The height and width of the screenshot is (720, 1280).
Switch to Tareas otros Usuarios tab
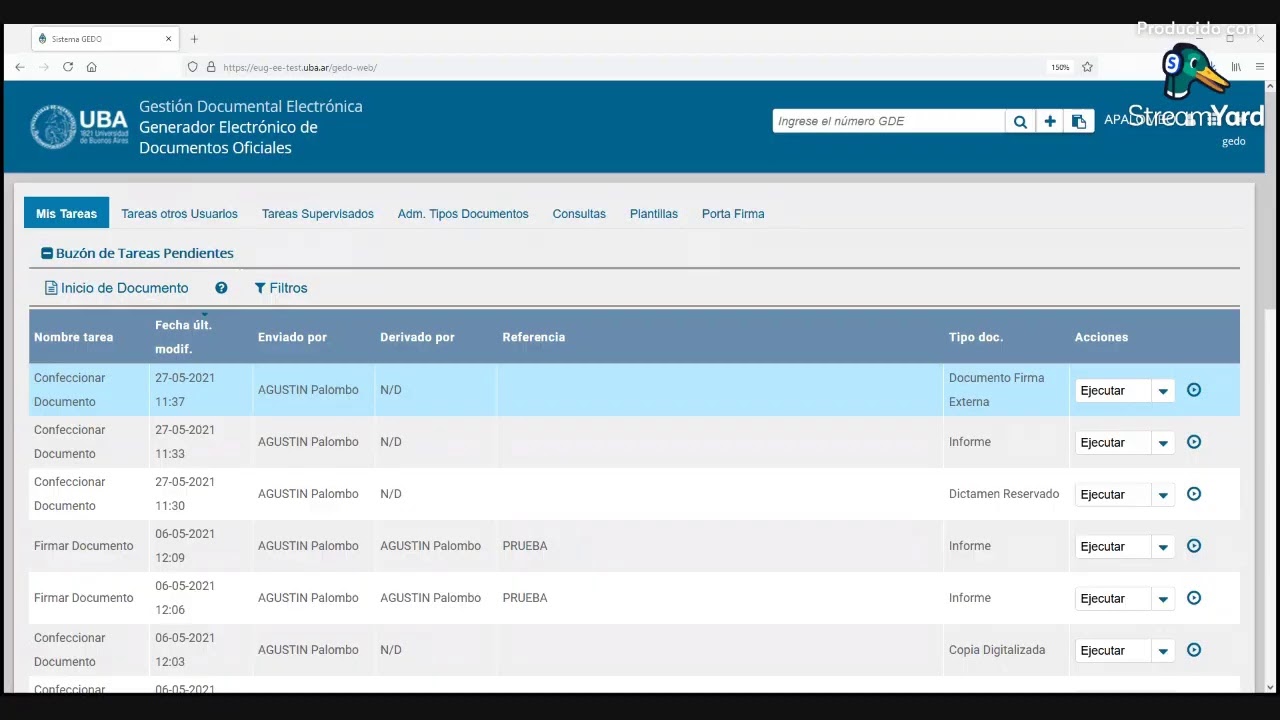point(179,214)
